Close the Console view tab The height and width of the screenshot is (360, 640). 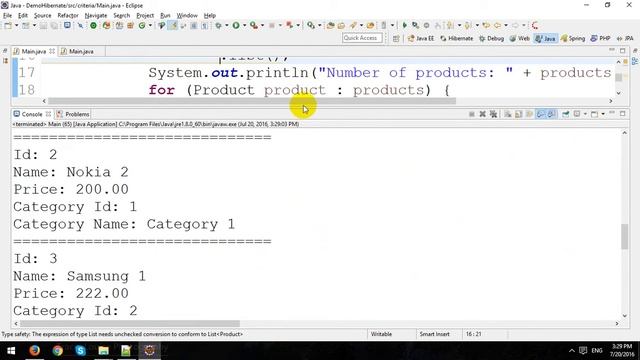[x=48, y=114]
